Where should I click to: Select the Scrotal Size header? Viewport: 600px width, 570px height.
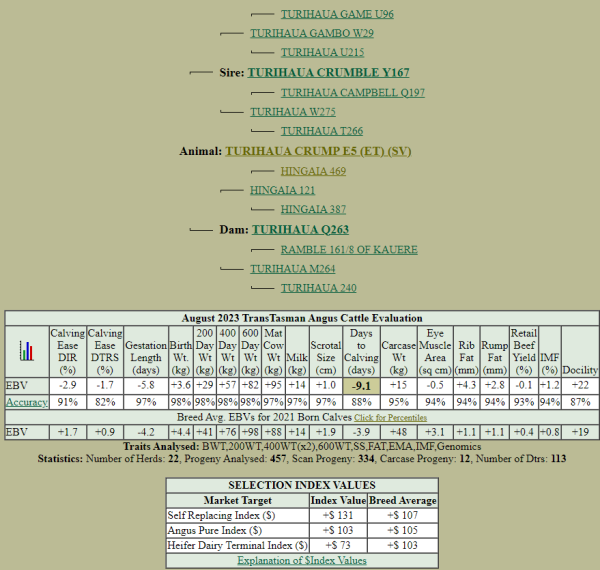pos(326,352)
